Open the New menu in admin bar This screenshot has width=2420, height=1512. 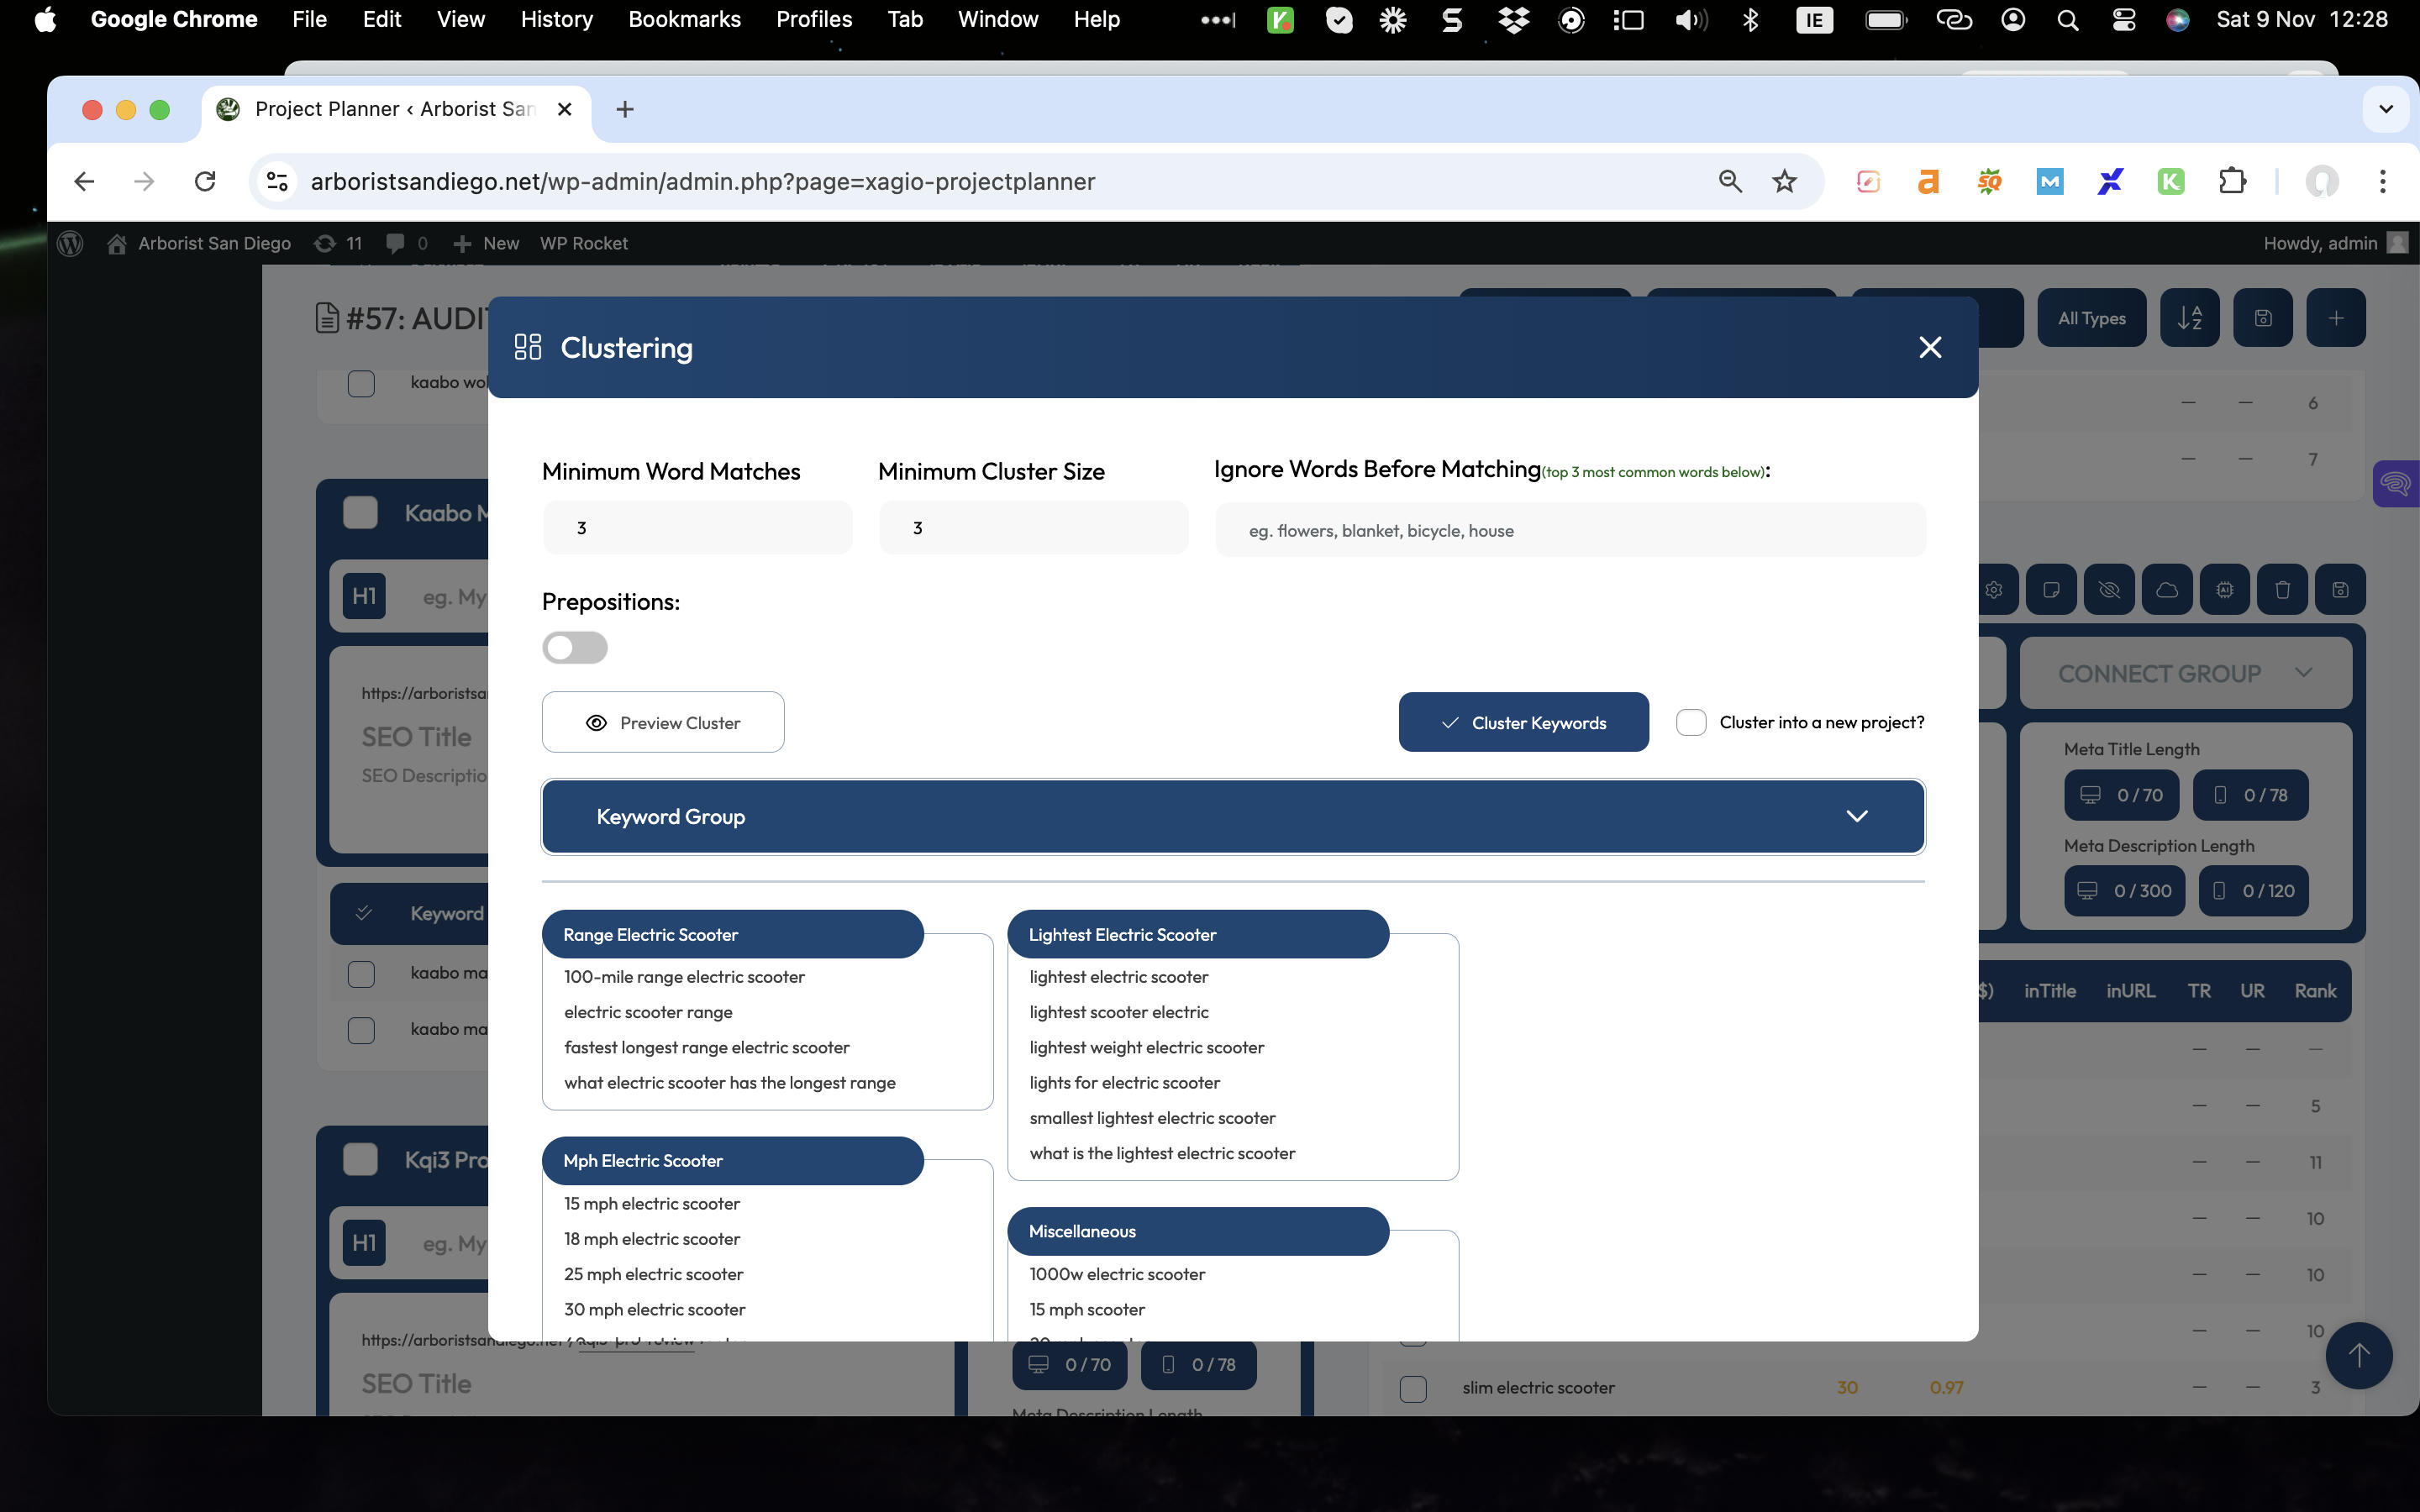[x=486, y=243]
